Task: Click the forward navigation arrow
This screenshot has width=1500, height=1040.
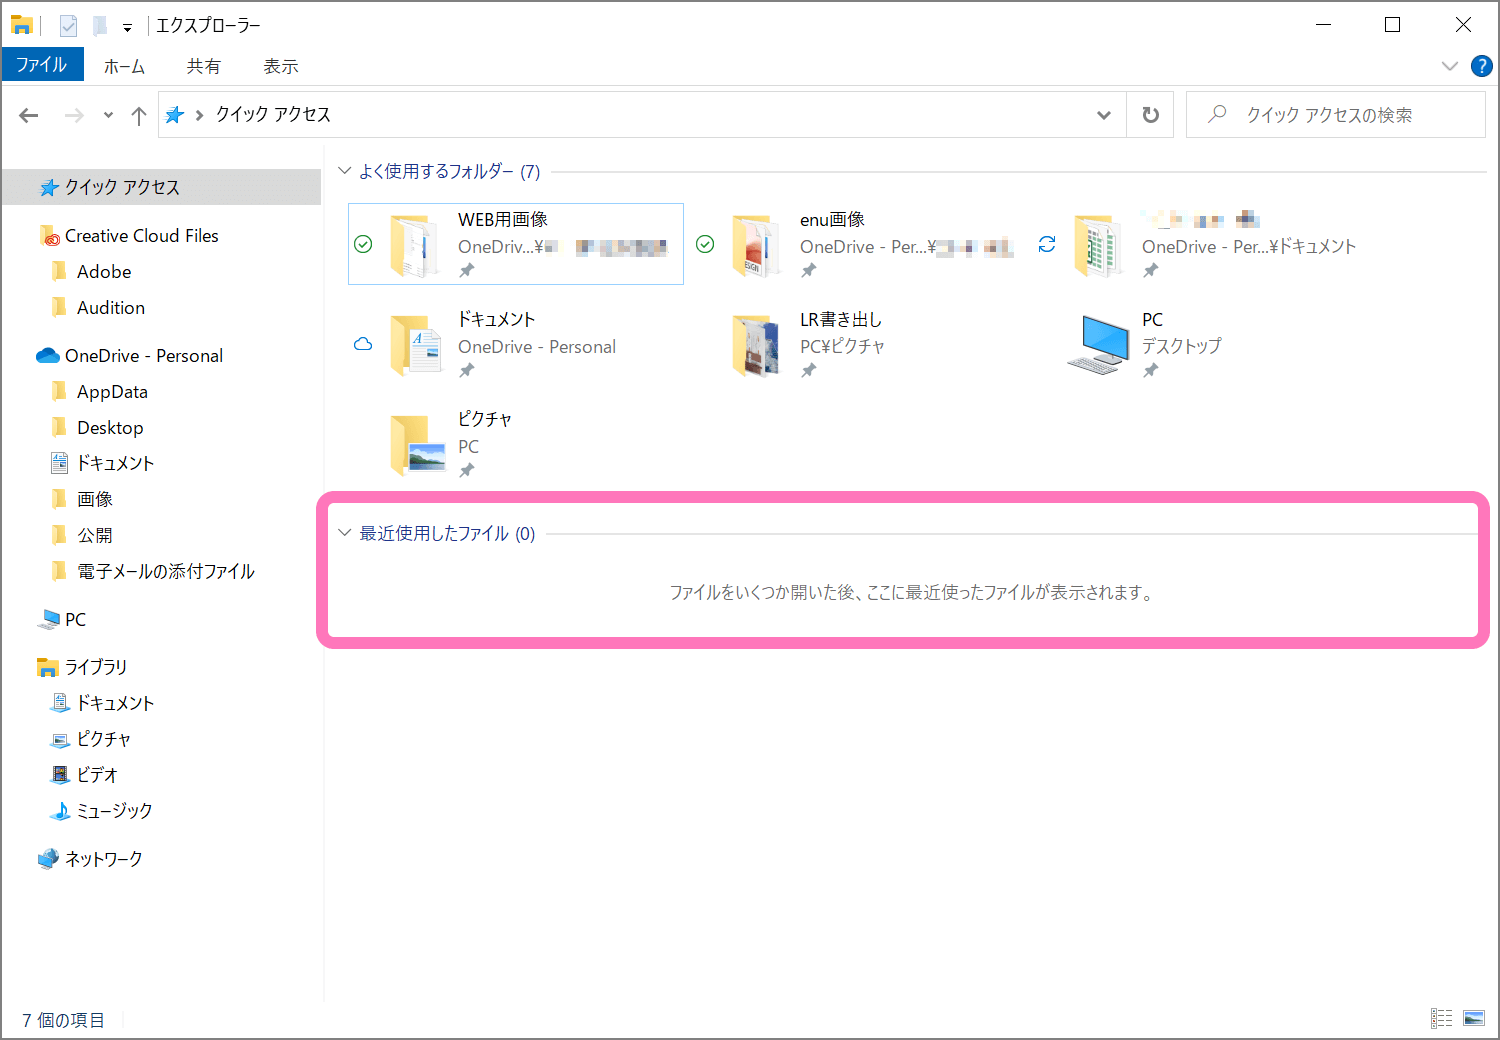Action: (73, 114)
